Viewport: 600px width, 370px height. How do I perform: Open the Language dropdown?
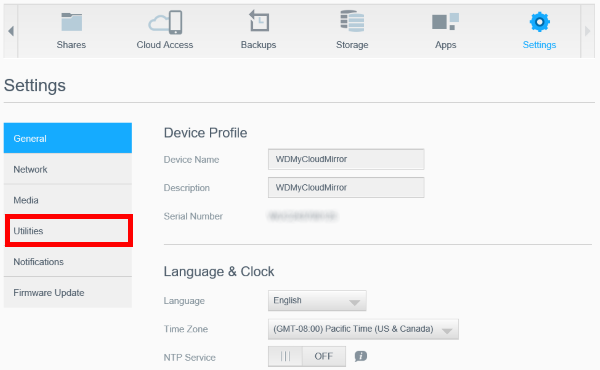pos(317,301)
